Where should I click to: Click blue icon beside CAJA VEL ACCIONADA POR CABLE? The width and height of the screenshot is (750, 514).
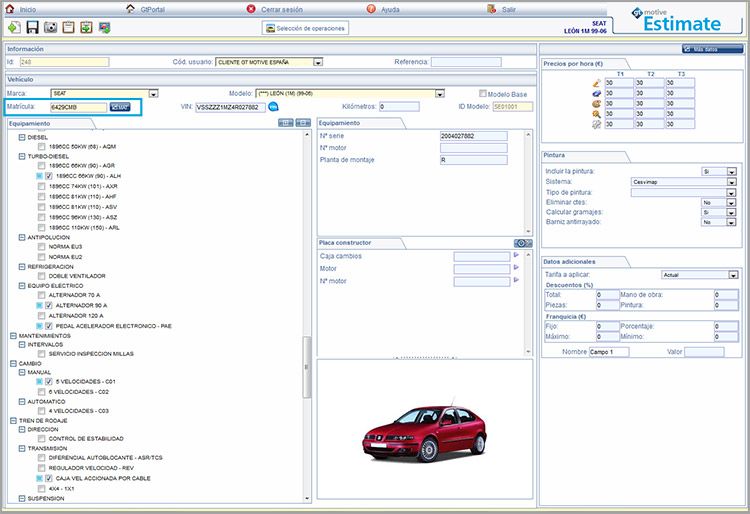(40, 478)
